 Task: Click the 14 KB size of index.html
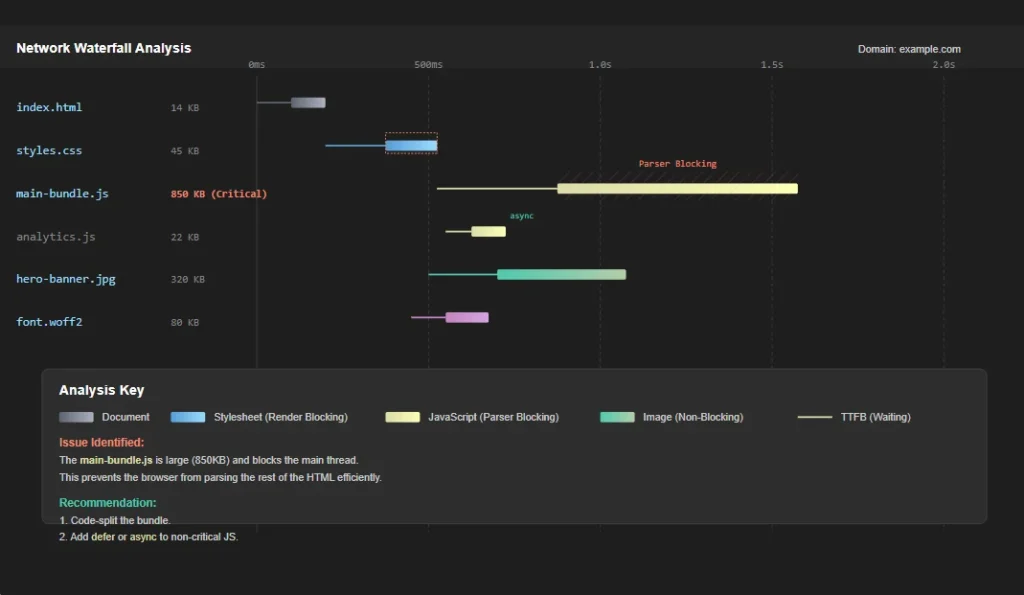pos(185,108)
